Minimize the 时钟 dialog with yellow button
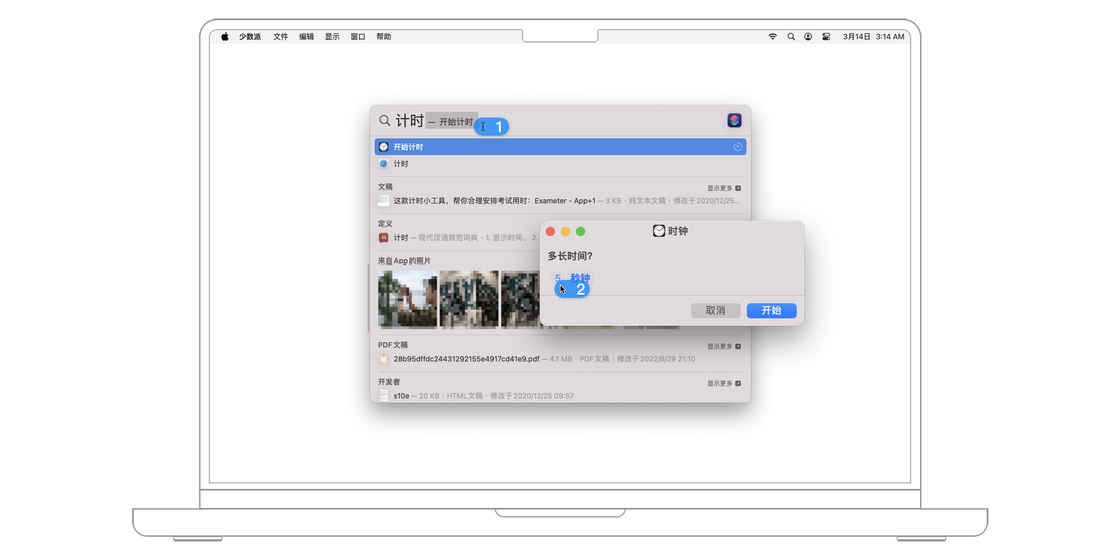The height and width of the screenshot is (560, 1120). click(565, 231)
